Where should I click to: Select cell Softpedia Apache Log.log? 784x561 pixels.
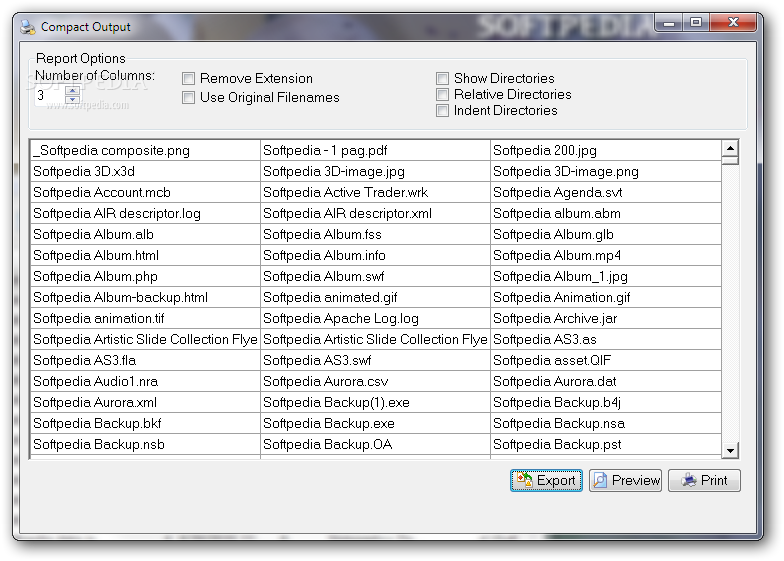[x=376, y=318]
